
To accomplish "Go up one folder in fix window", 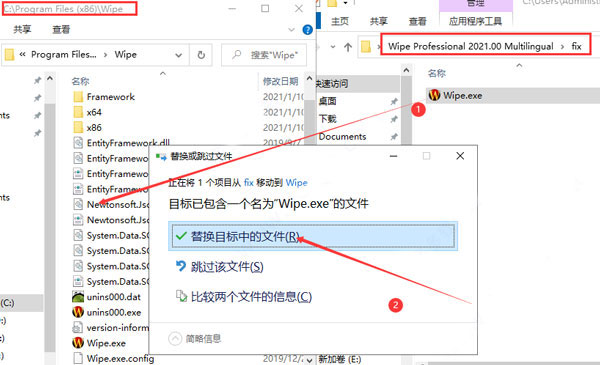I will (x=348, y=47).
